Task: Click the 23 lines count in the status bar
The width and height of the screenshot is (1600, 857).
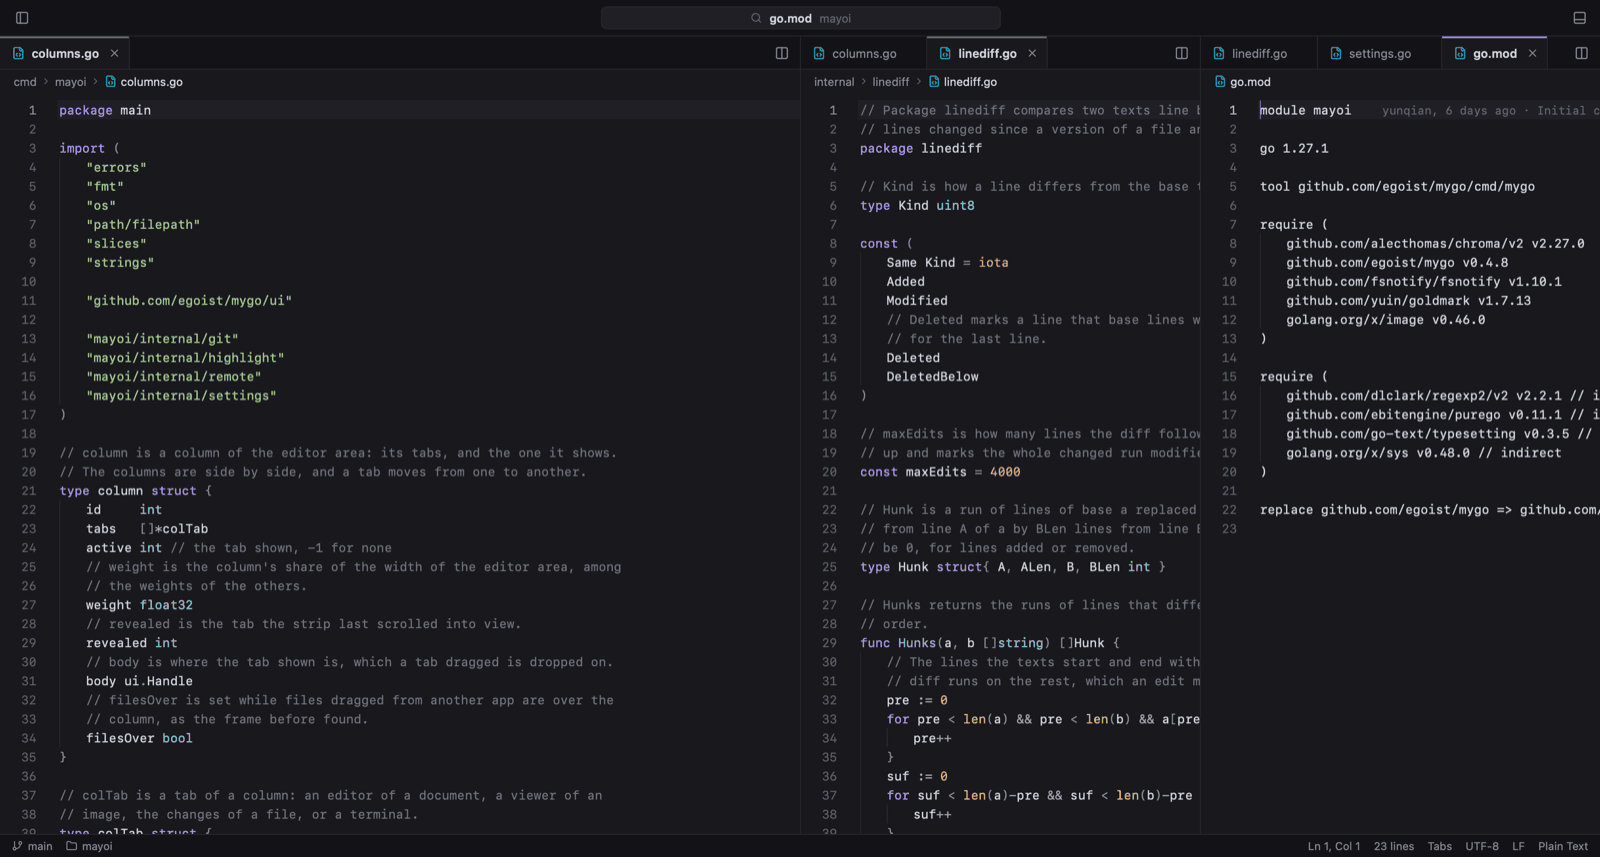Action: pyautogui.click(x=1394, y=846)
